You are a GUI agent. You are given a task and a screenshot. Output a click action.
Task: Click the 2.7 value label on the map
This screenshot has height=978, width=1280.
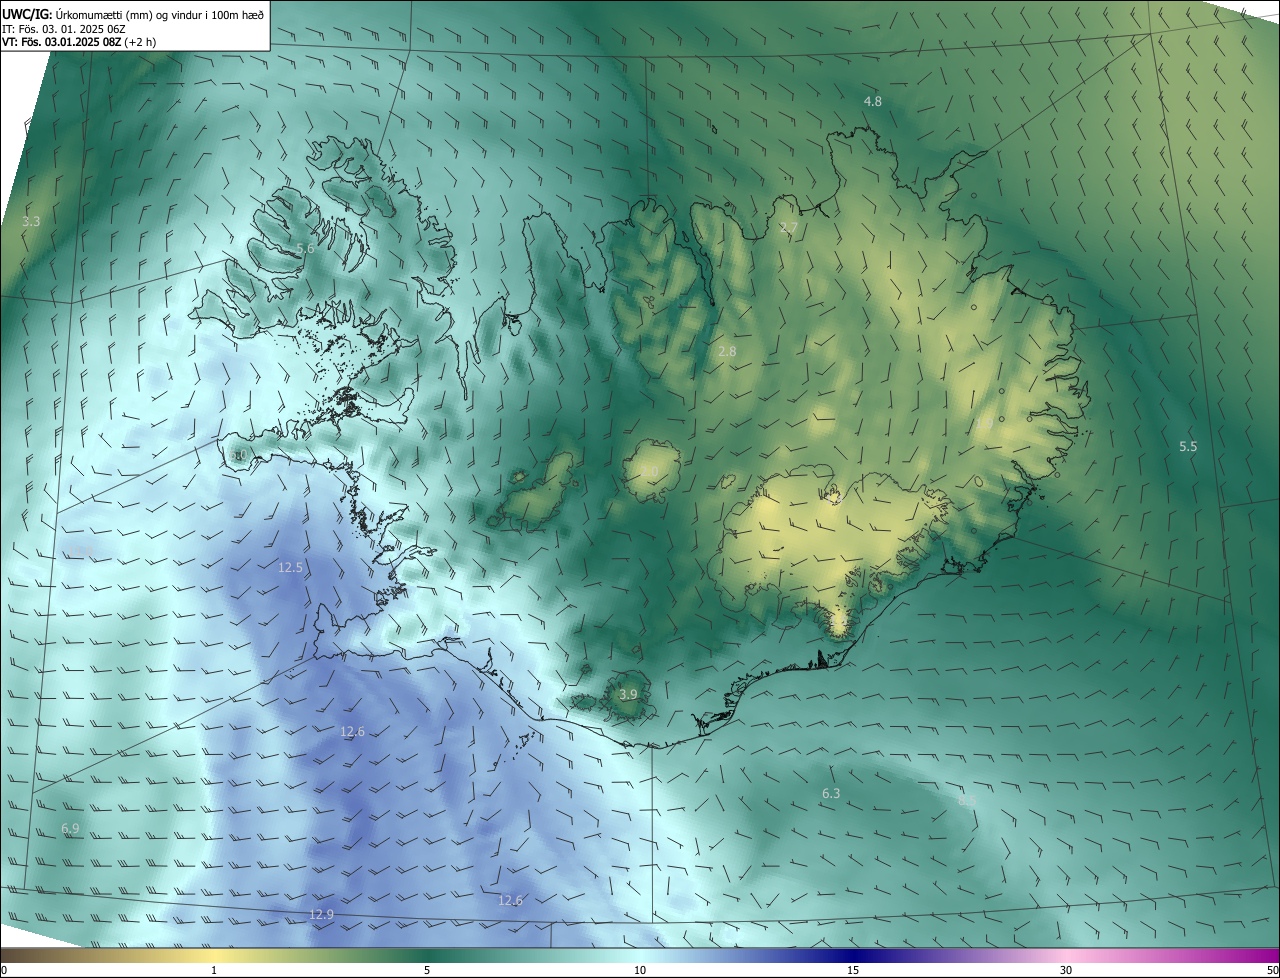[789, 228]
